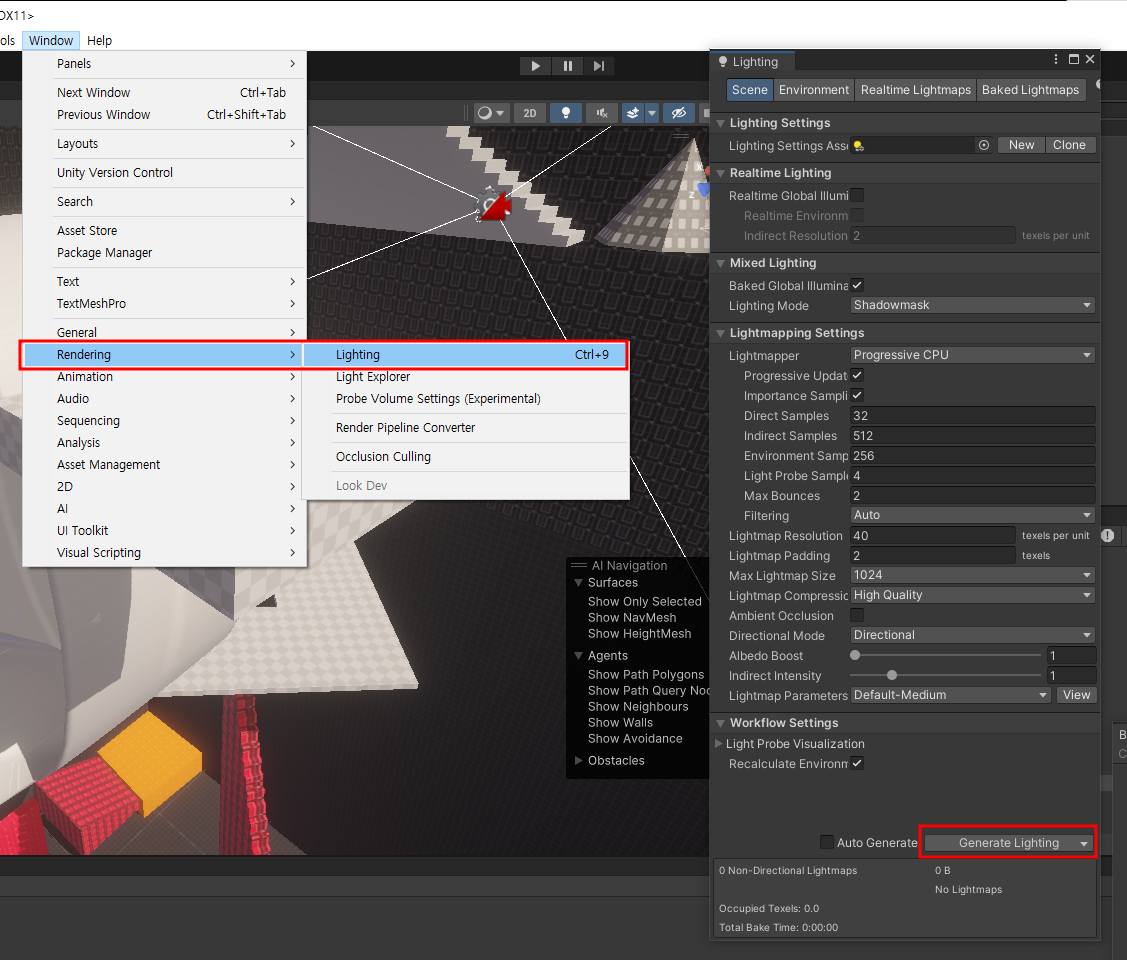This screenshot has width=1127, height=960.
Task: Click New lighting settings button
Action: coord(1021,145)
